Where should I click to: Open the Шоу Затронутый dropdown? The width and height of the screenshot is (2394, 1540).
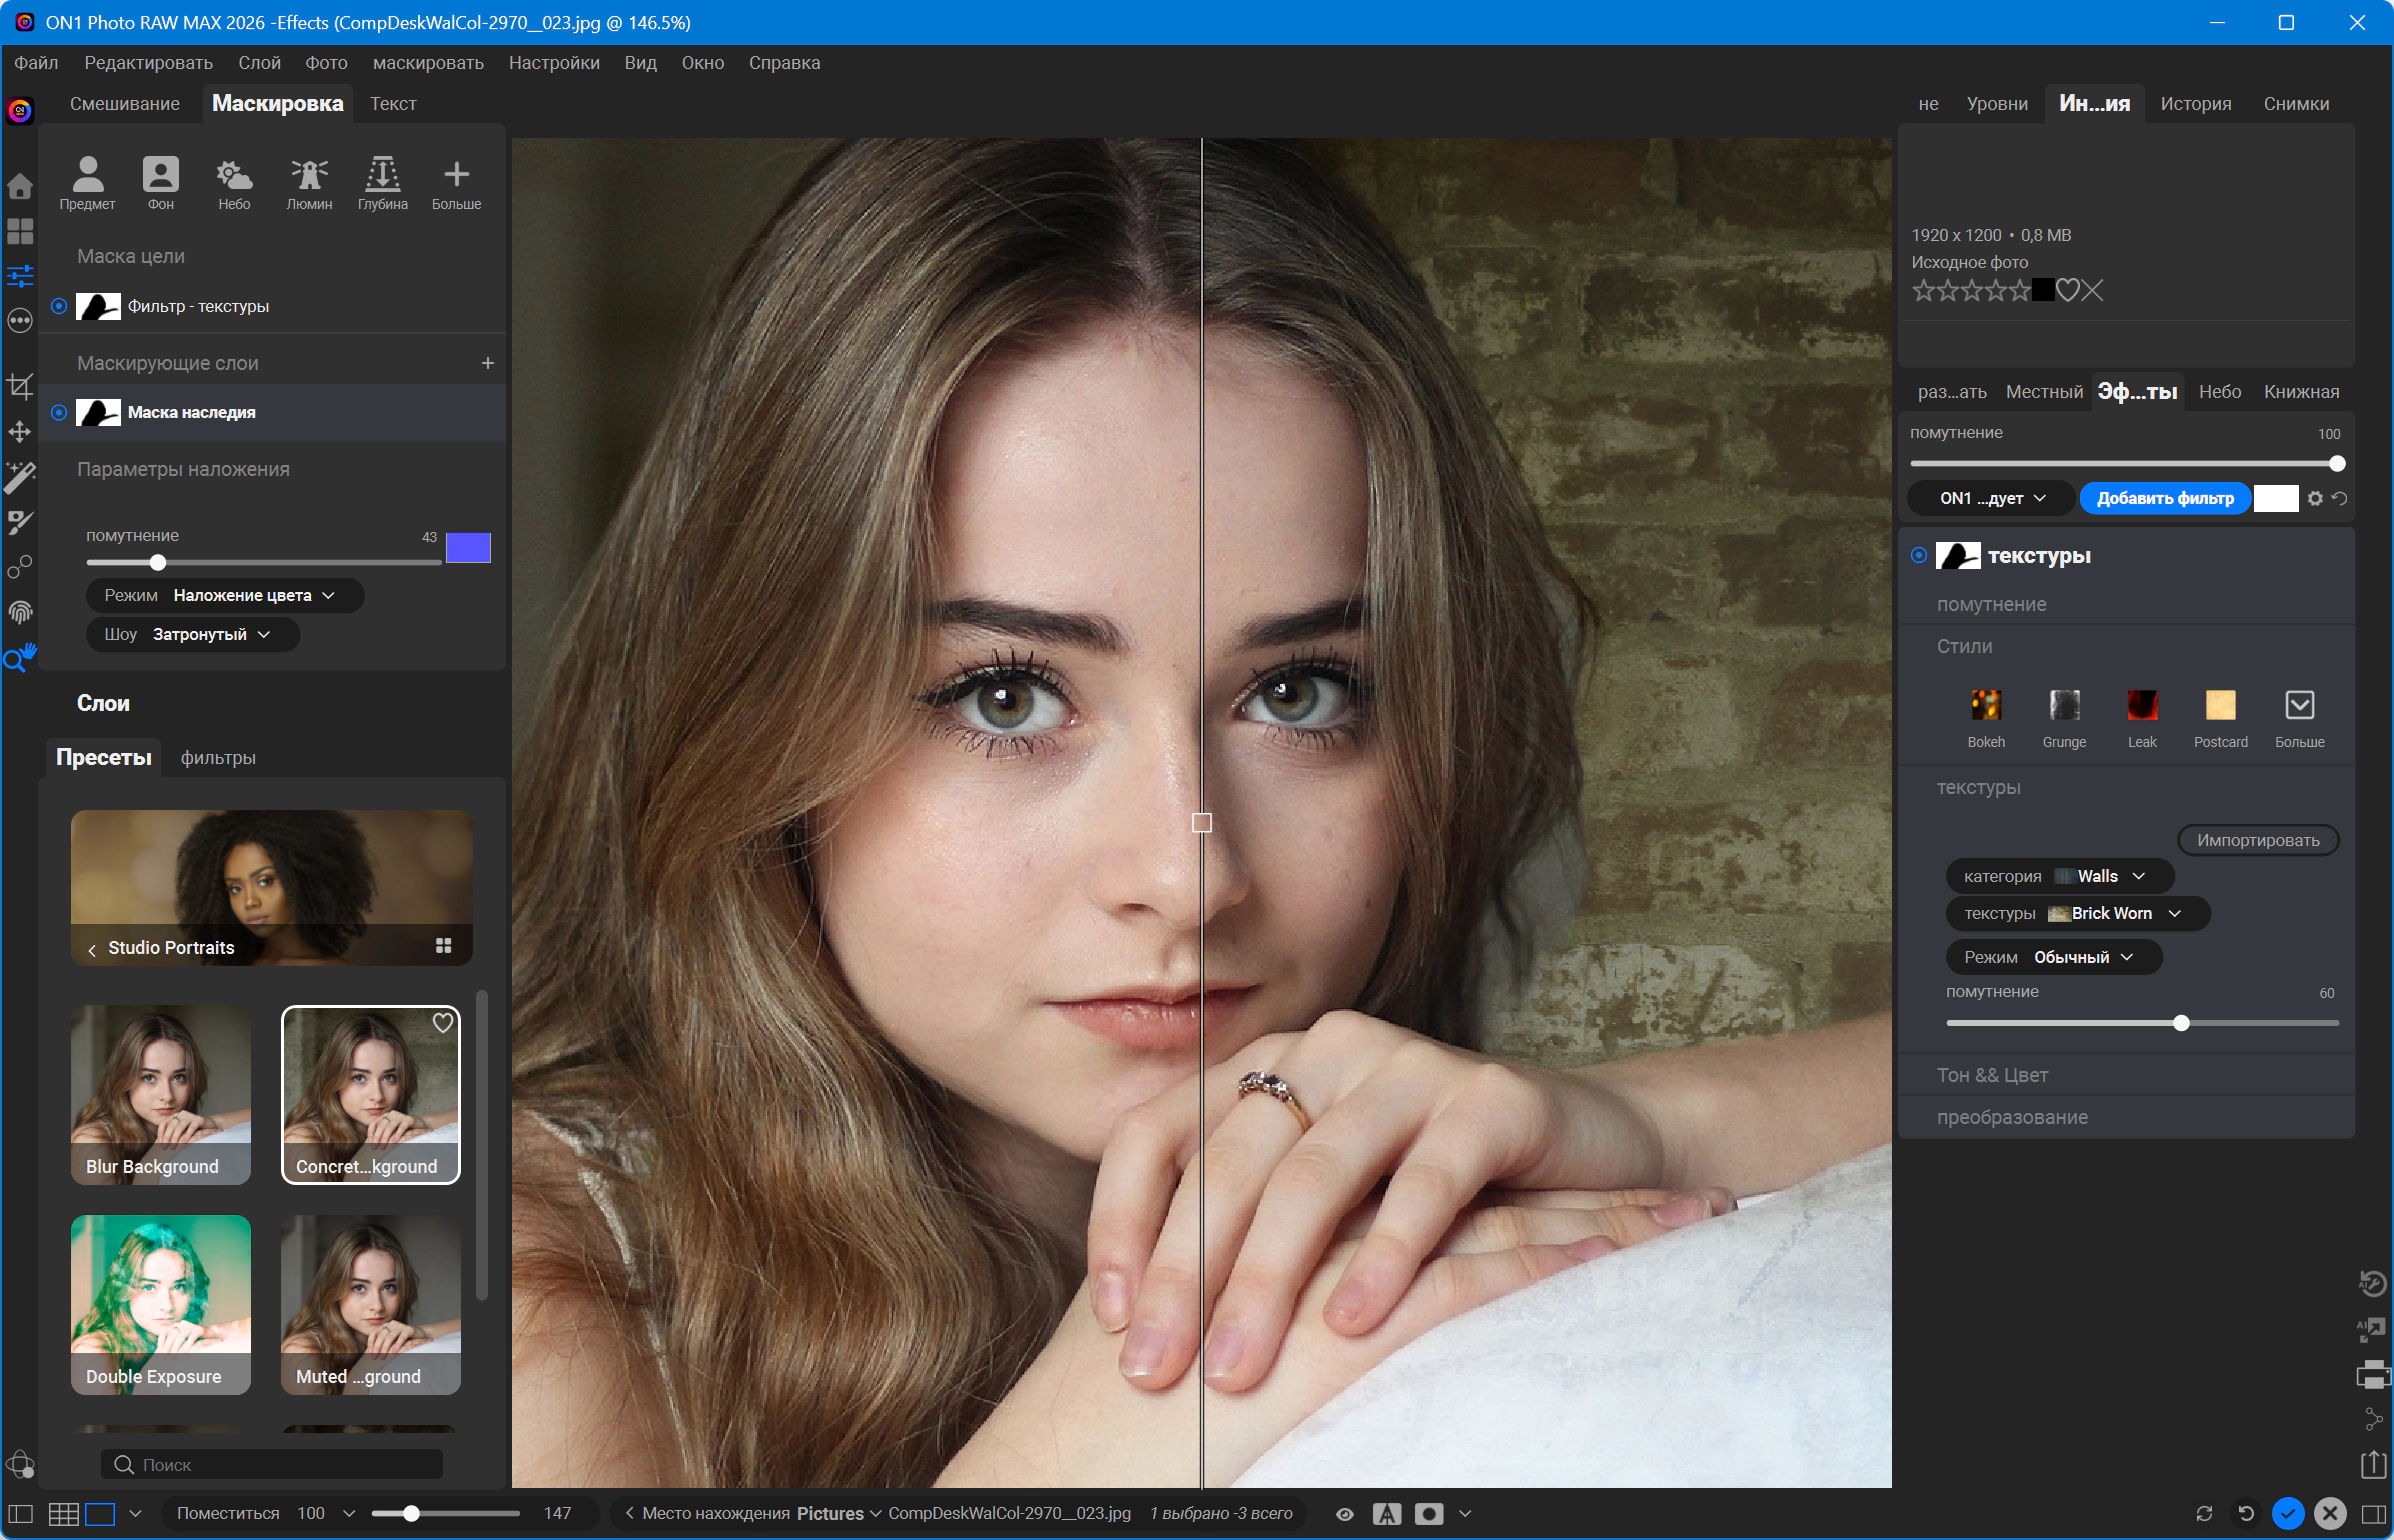pos(193,634)
